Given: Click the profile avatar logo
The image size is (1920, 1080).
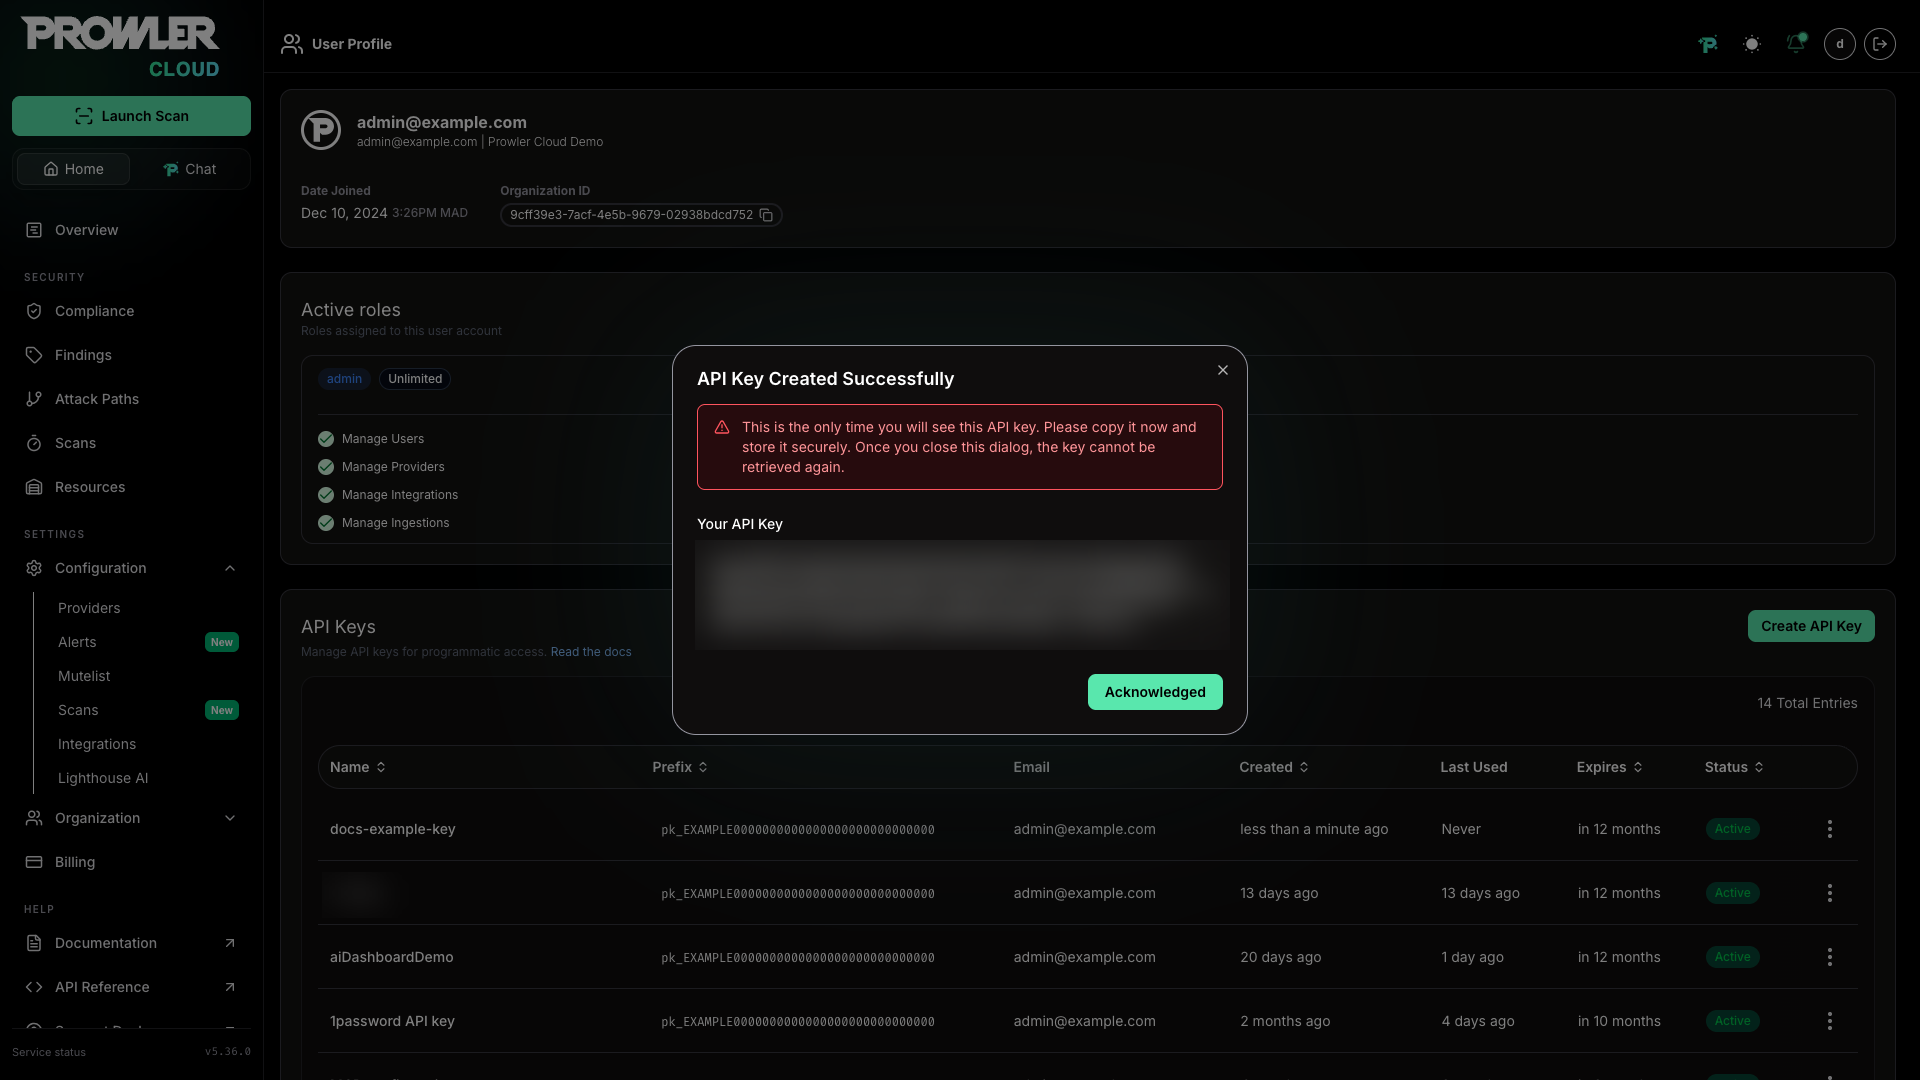Looking at the screenshot, I should point(321,130).
